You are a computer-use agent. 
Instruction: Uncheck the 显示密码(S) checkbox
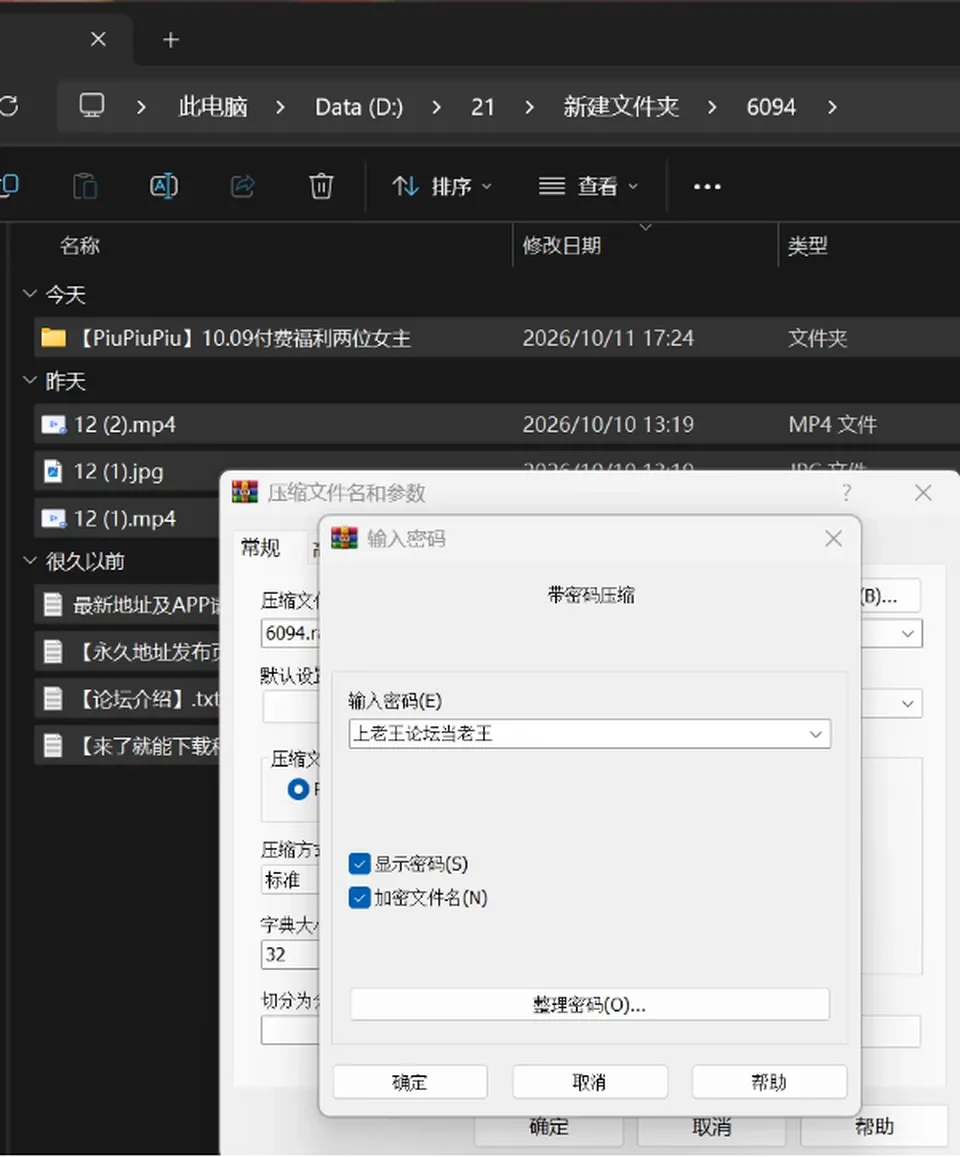pos(359,863)
